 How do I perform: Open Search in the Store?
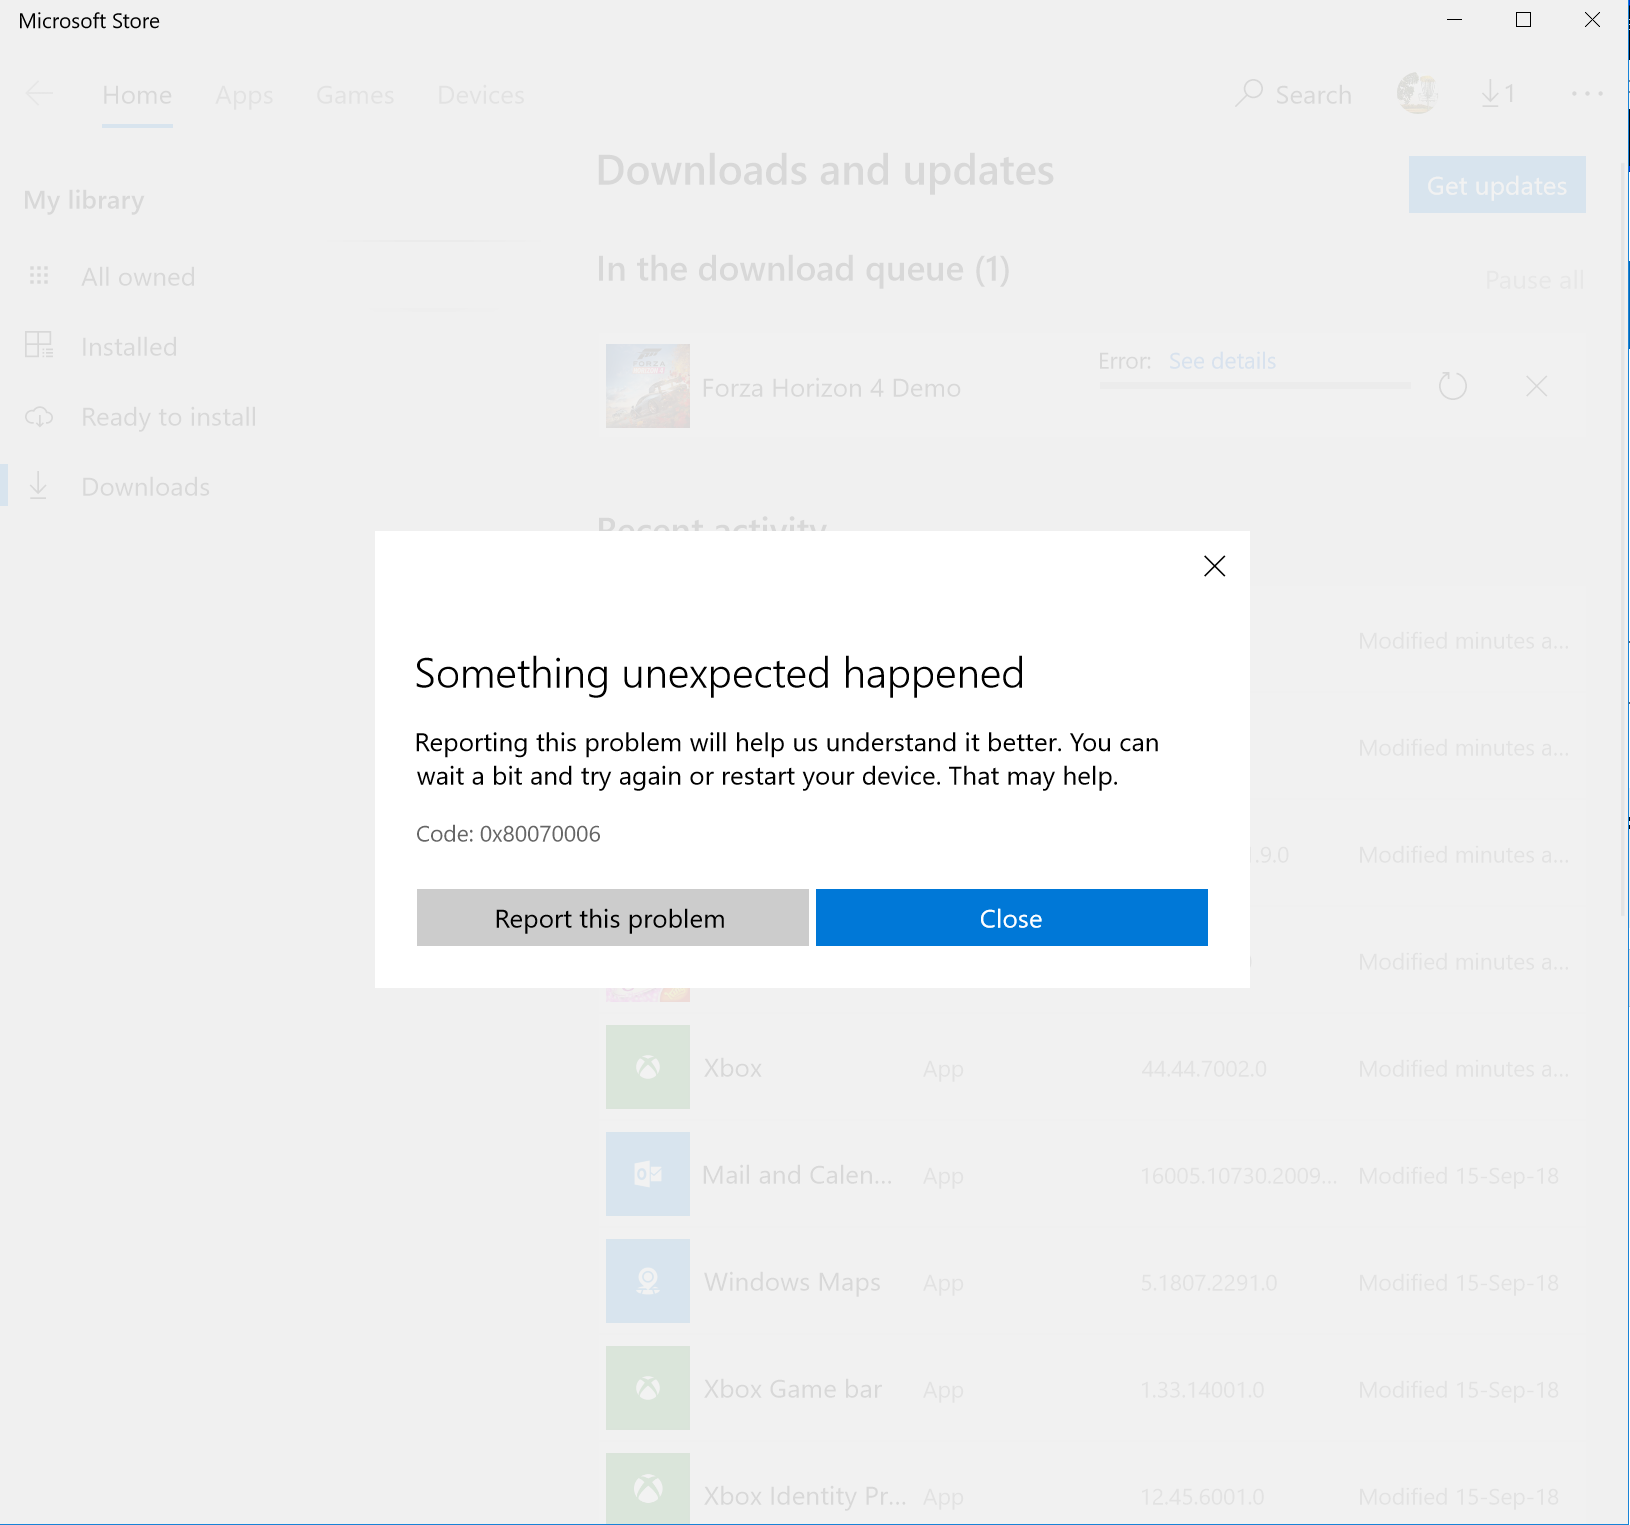[1293, 94]
